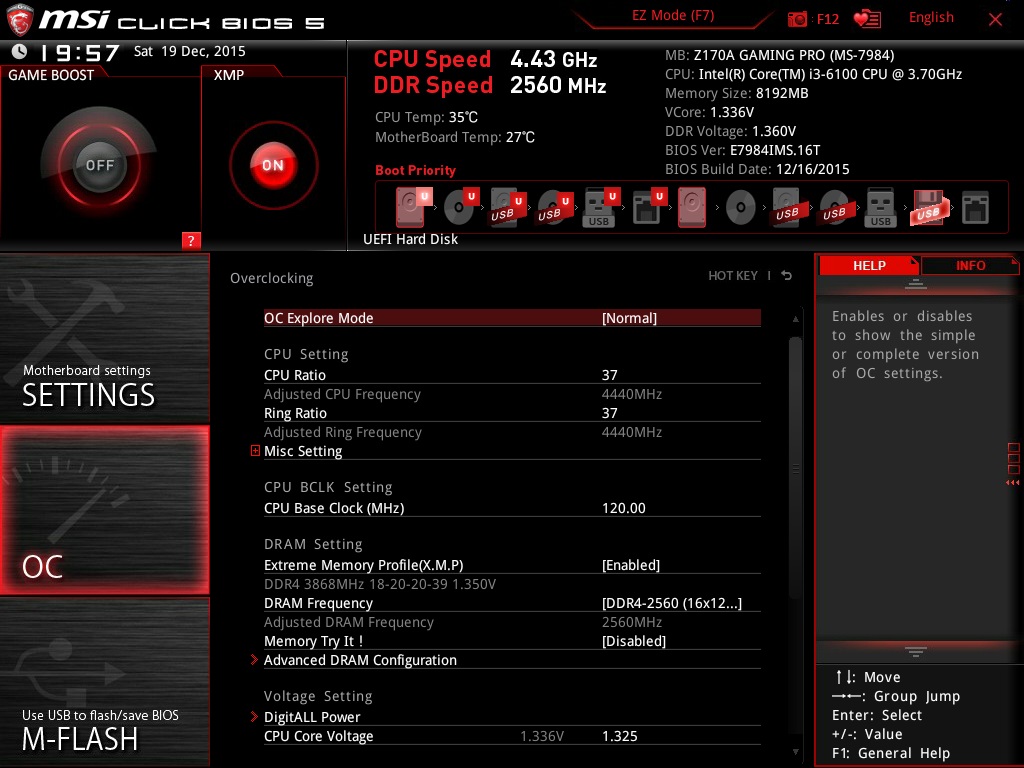The image size is (1024, 768).
Task: Select the UEFI USB CD/DVD boot icon with U badge
Action: tap(555, 206)
